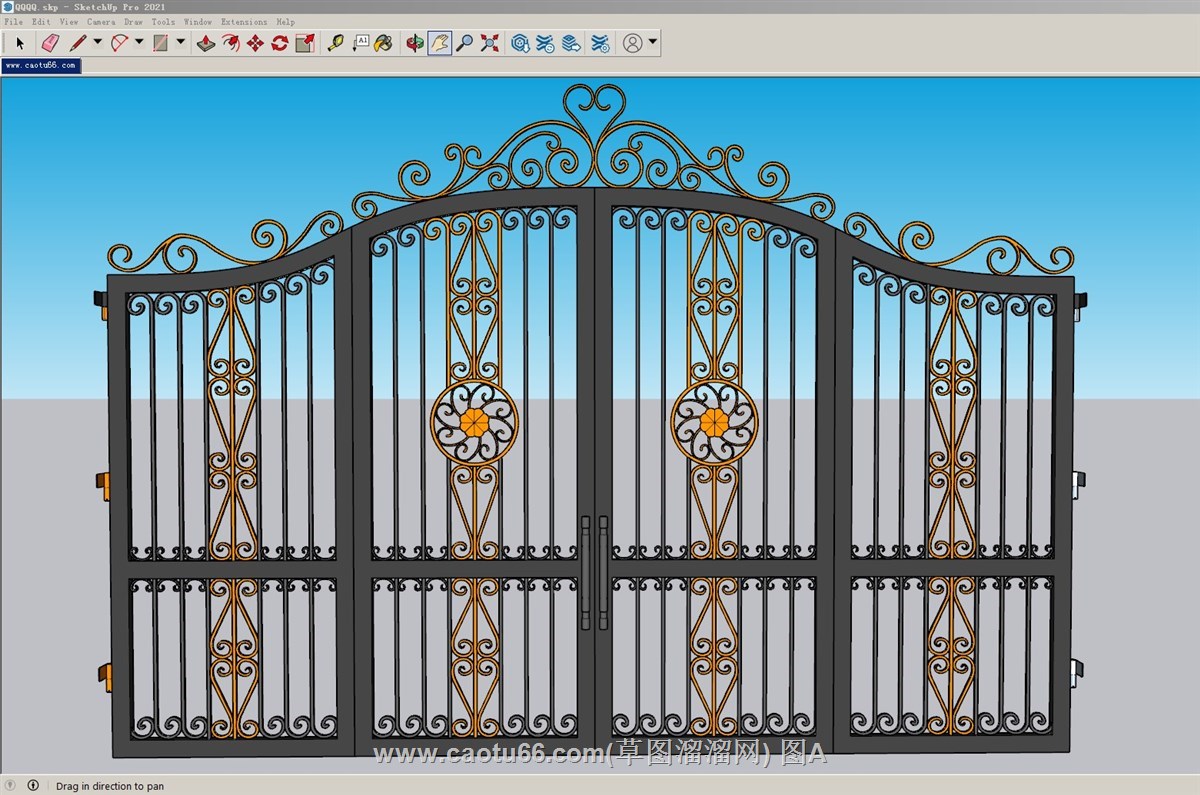The image size is (1200, 795).
Task: Activate the Rotate tool
Action: 280,43
